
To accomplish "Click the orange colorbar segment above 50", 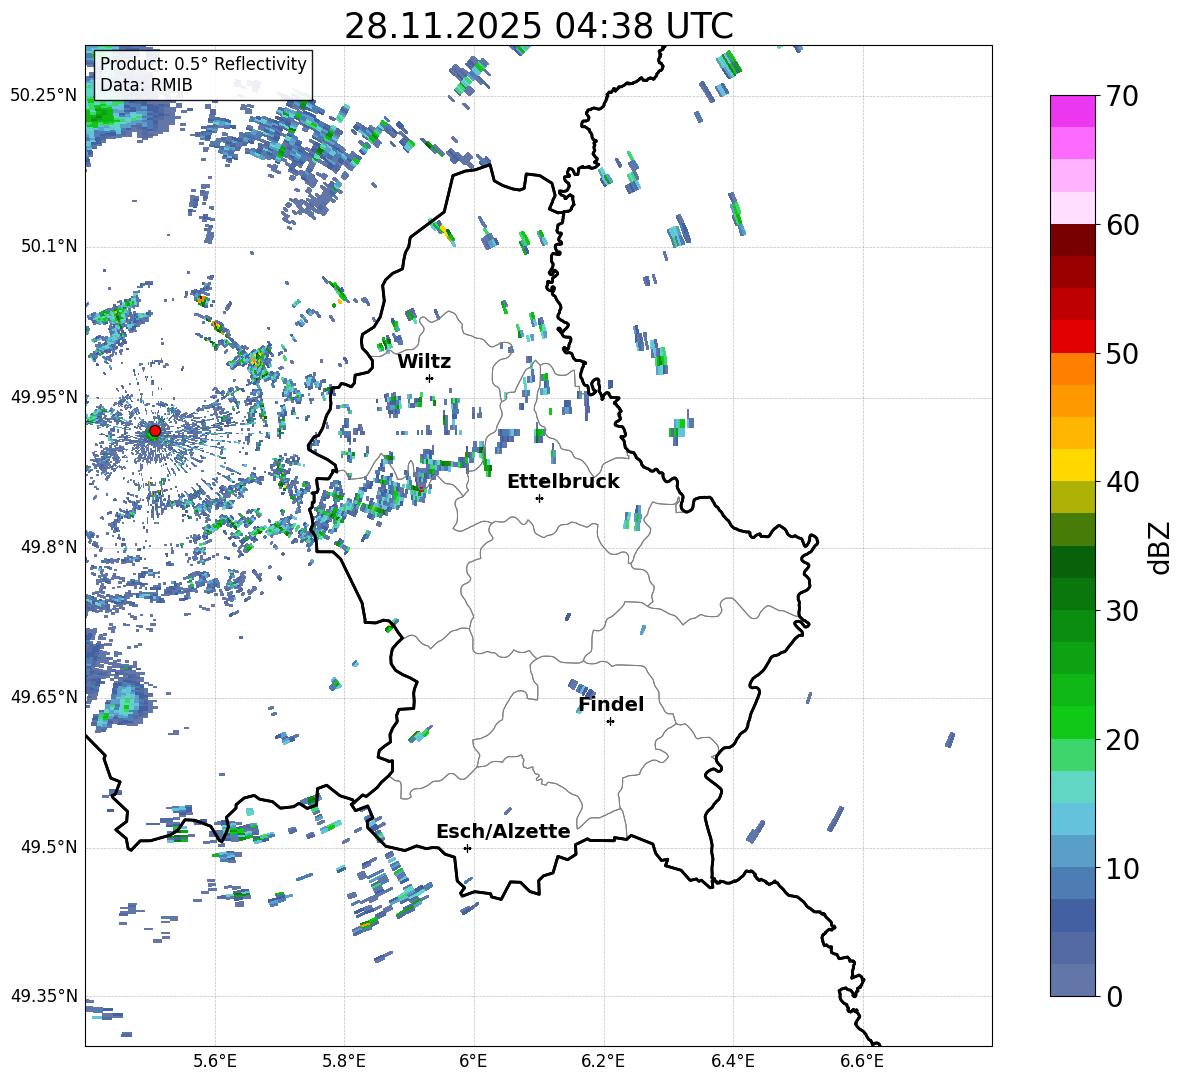I will coord(1072,369).
